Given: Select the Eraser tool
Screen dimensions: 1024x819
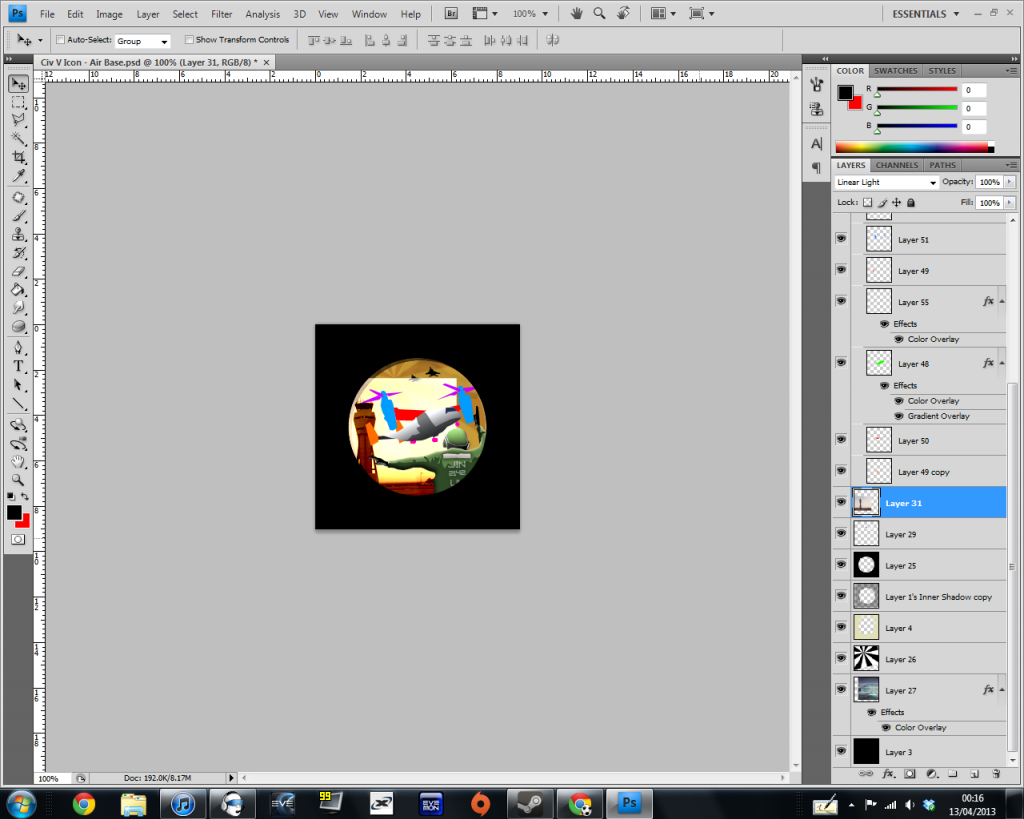Looking at the screenshot, I should coord(18,272).
